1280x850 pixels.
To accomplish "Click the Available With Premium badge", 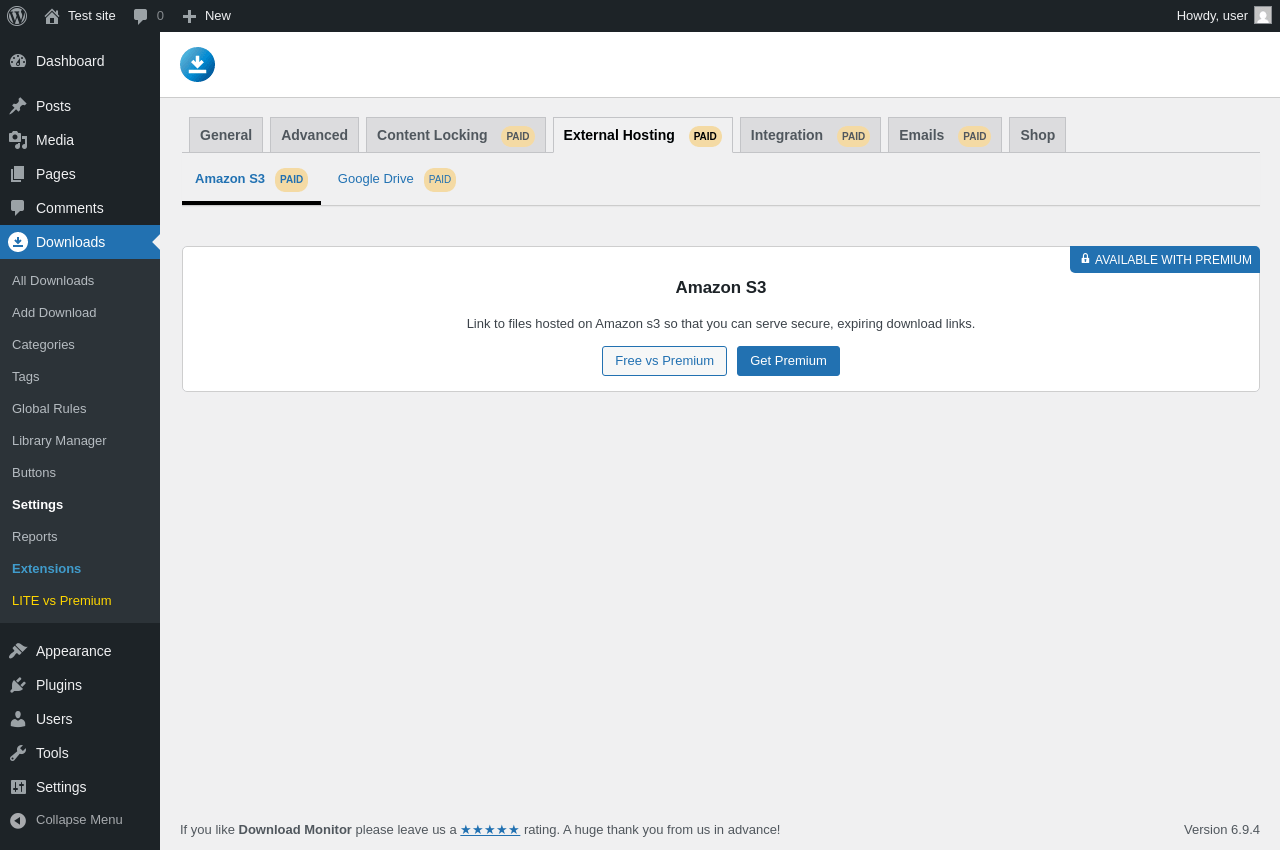I will tap(1165, 260).
